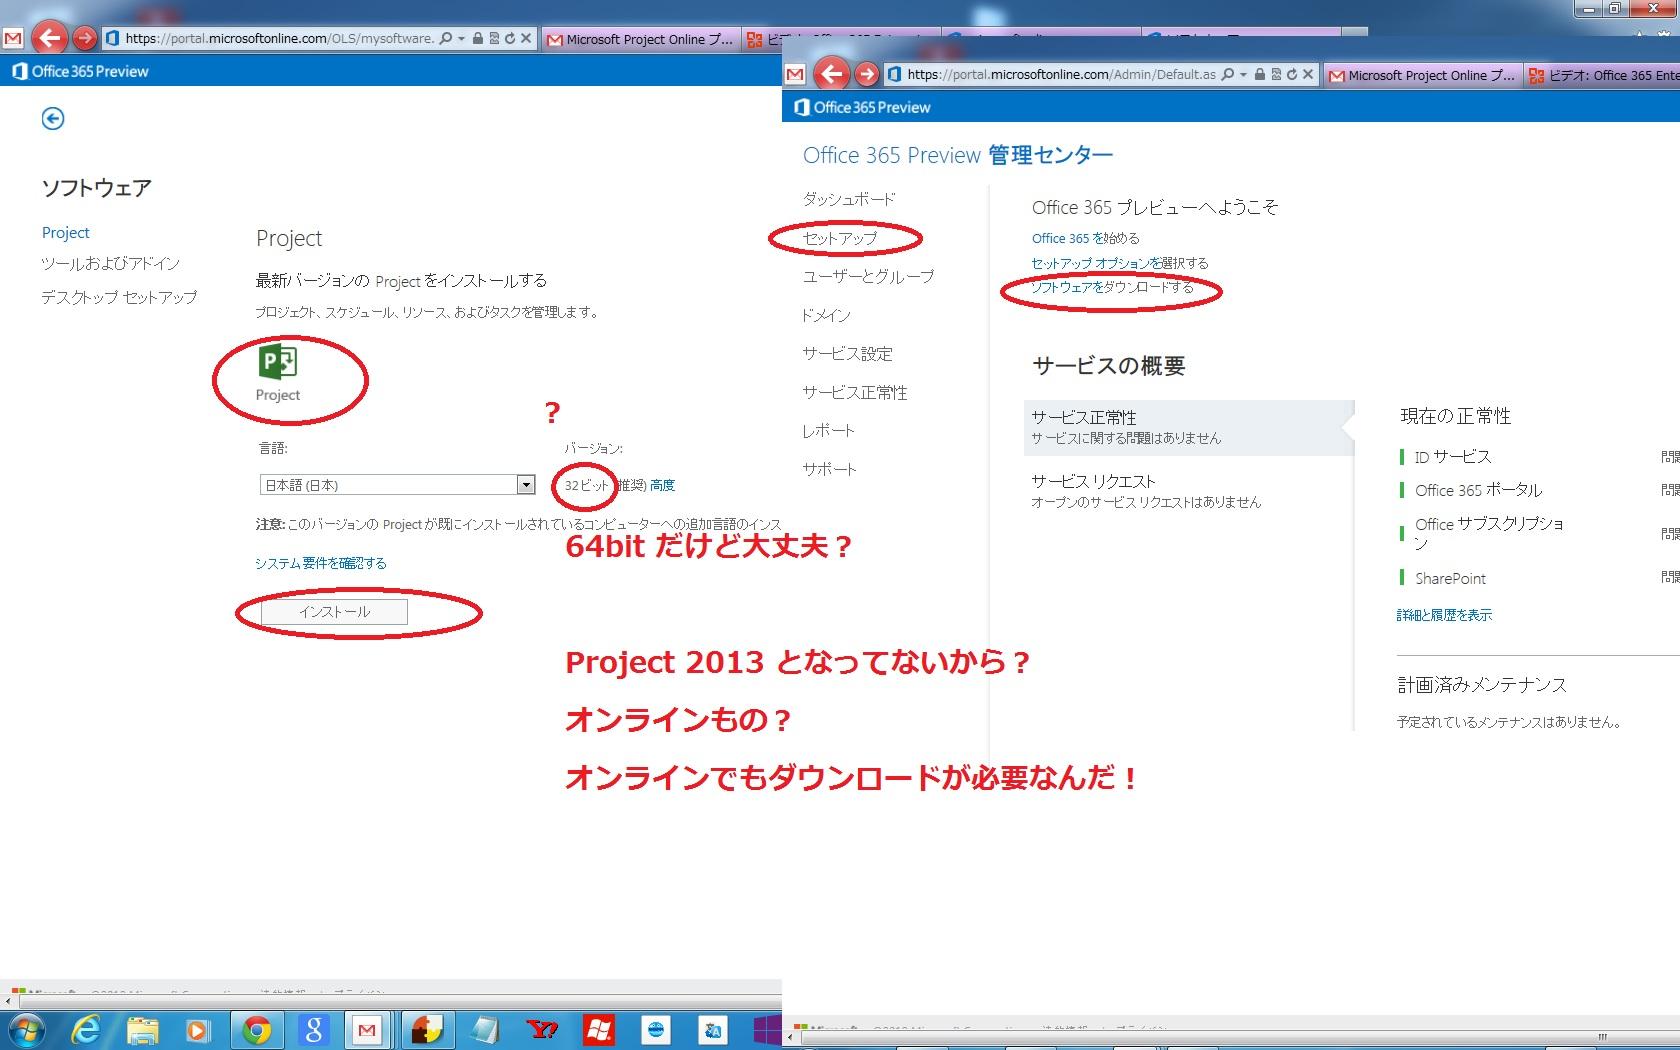
Task: Click the circled back arrow above ソフトウェア
Action: [x=53, y=119]
